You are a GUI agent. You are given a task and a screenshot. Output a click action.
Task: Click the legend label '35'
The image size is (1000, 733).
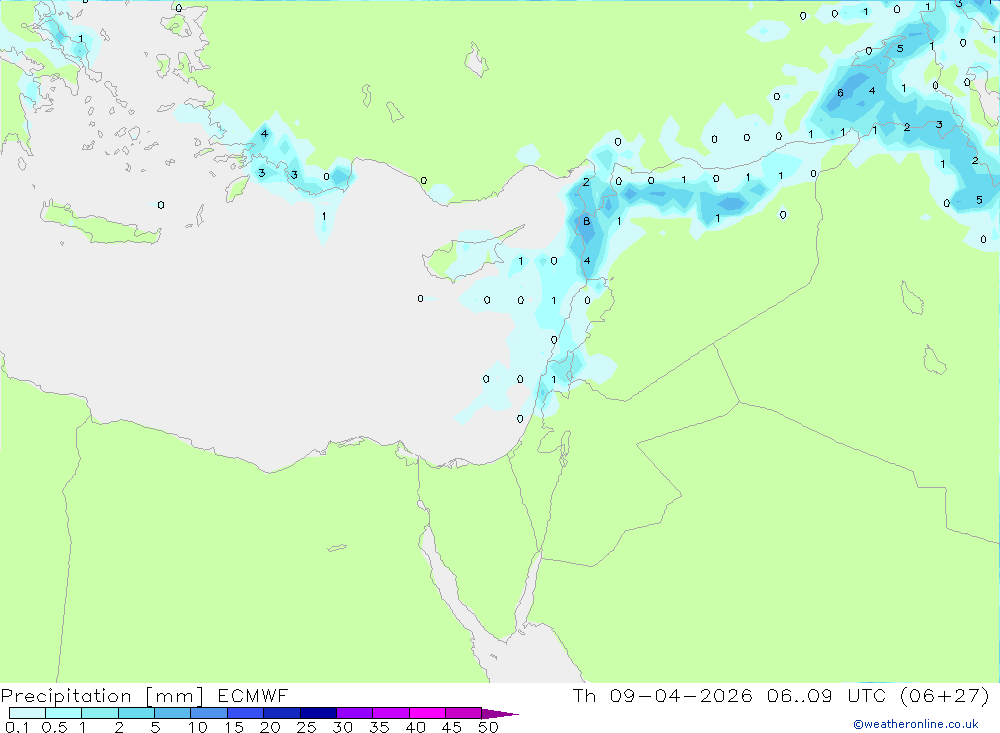point(379,727)
